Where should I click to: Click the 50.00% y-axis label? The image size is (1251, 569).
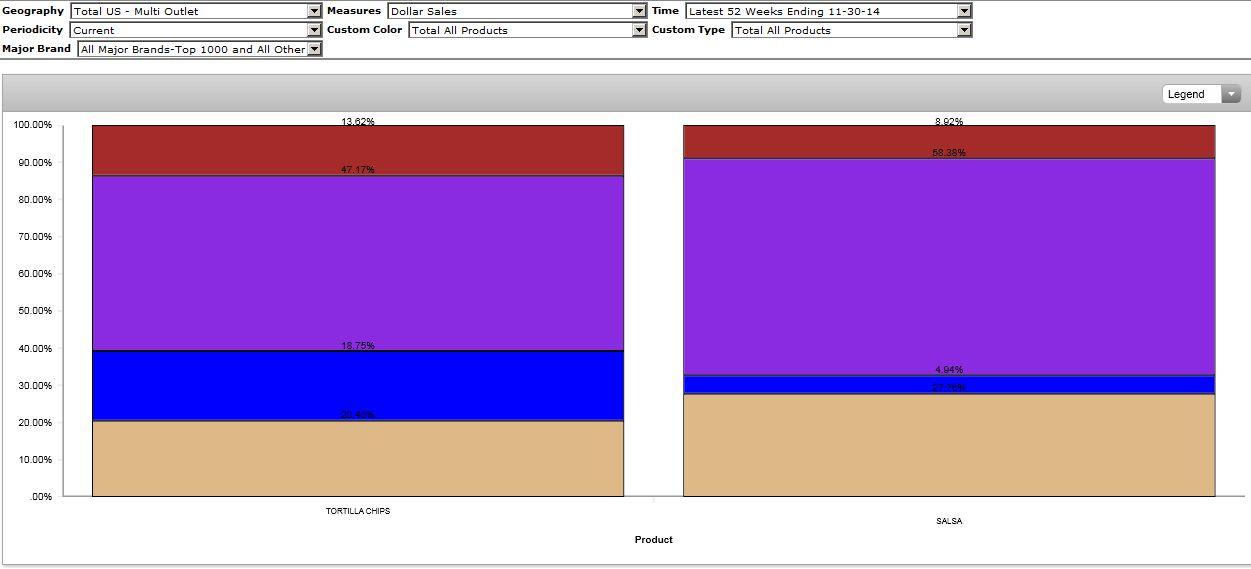pyautogui.click(x=33, y=311)
